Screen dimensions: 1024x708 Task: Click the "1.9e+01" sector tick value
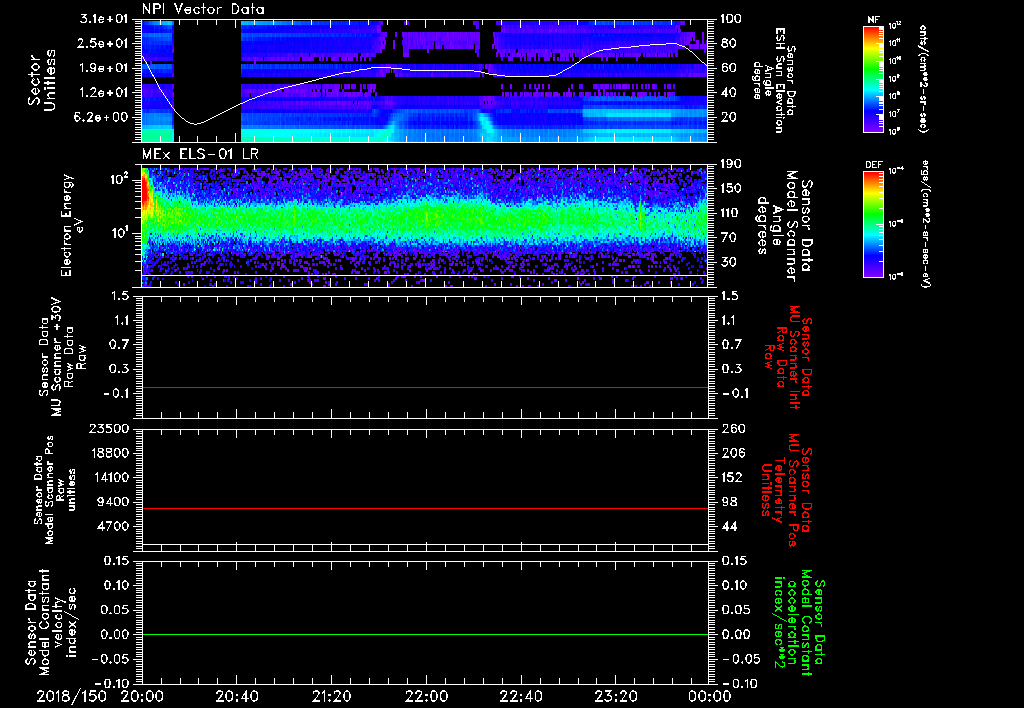104,68
